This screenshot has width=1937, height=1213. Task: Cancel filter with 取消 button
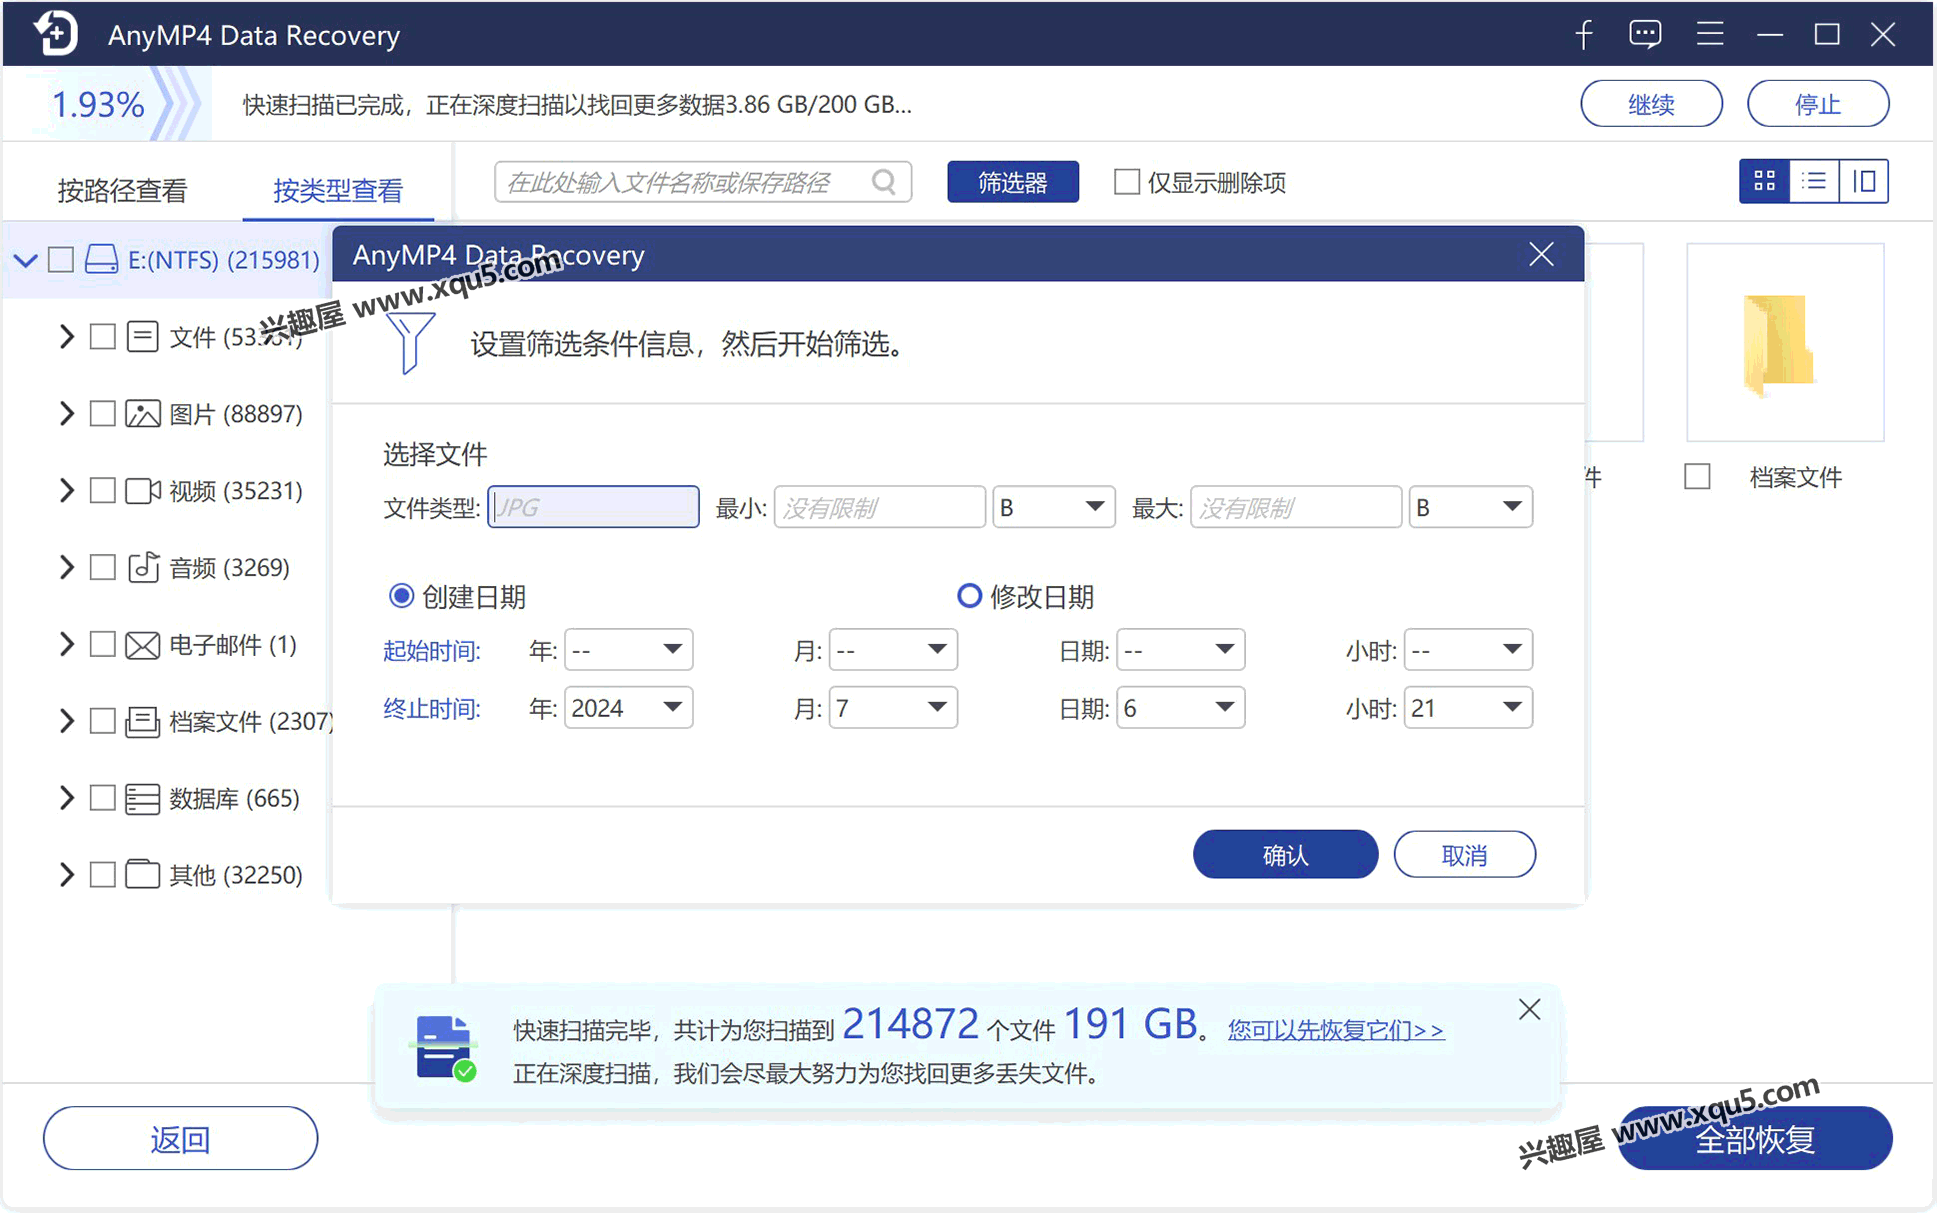pyautogui.click(x=1465, y=855)
